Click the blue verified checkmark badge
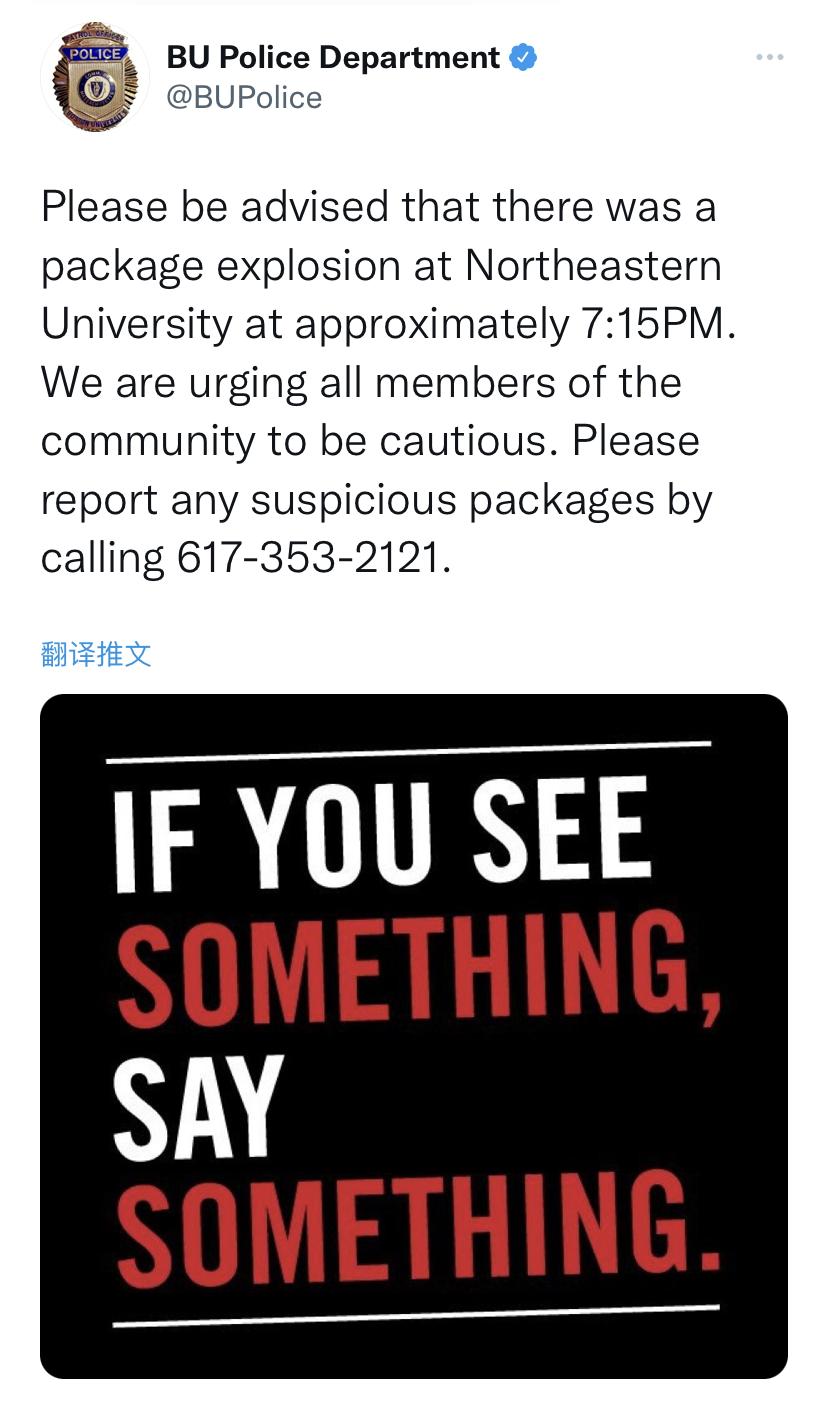The height and width of the screenshot is (1424, 828). tap(523, 58)
